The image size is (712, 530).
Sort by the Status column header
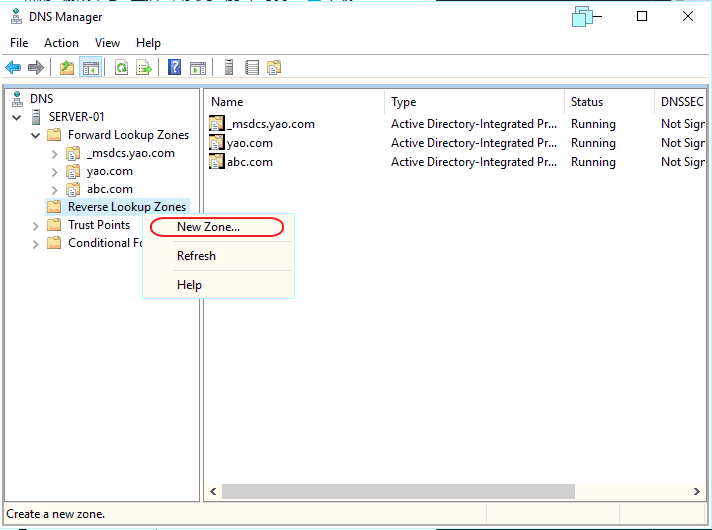(x=609, y=102)
